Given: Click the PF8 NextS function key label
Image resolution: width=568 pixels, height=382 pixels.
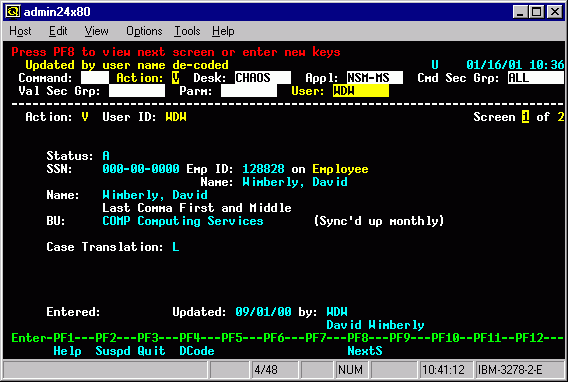Looking at the screenshot, I should pyautogui.click(x=365, y=351).
